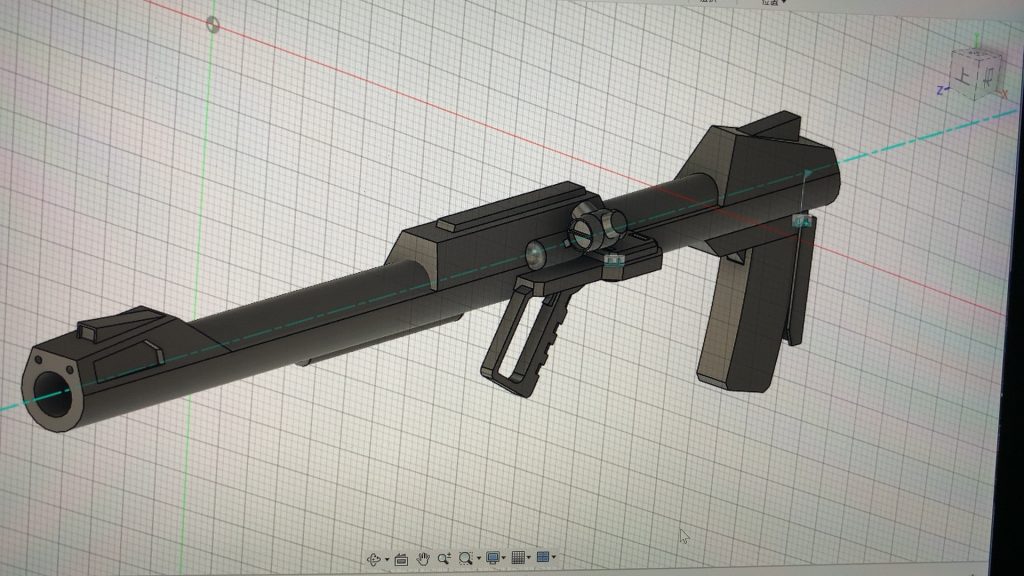Expand the Orbit tool dropdown arrow
Screen dimensions: 1024x576
387,558
